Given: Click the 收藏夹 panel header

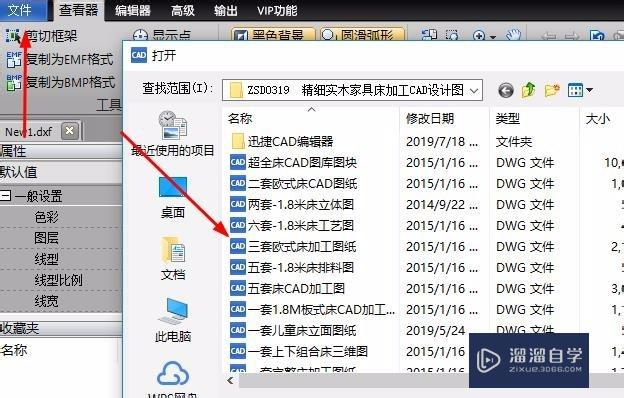Looking at the screenshot, I should 60,328.
